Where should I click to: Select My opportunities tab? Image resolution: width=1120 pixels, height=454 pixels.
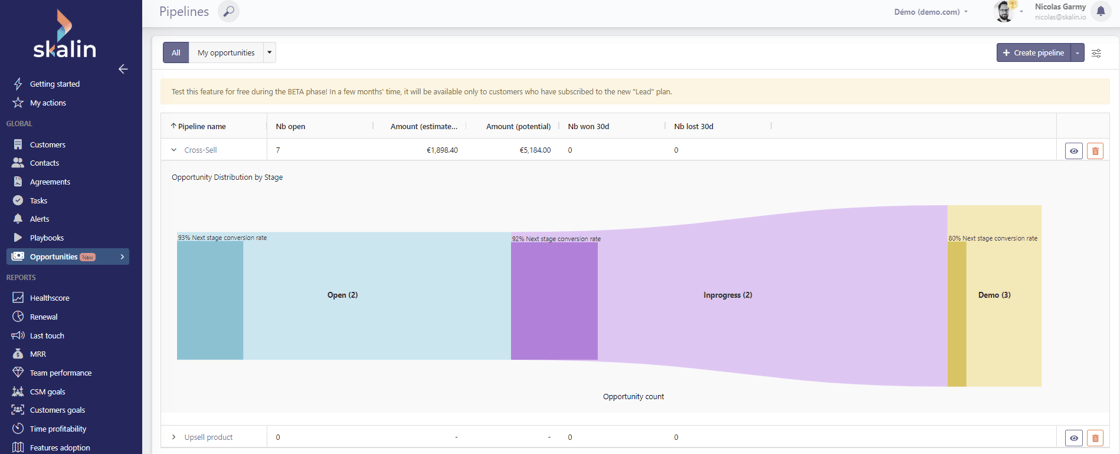click(x=225, y=53)
